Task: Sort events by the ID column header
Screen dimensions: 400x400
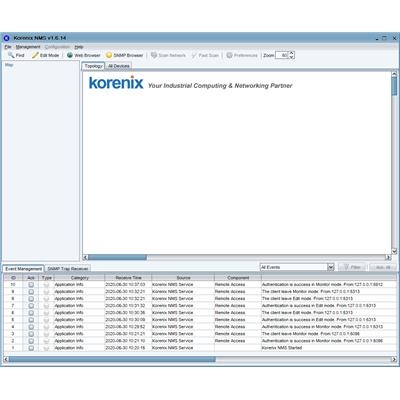Action: 13,278
